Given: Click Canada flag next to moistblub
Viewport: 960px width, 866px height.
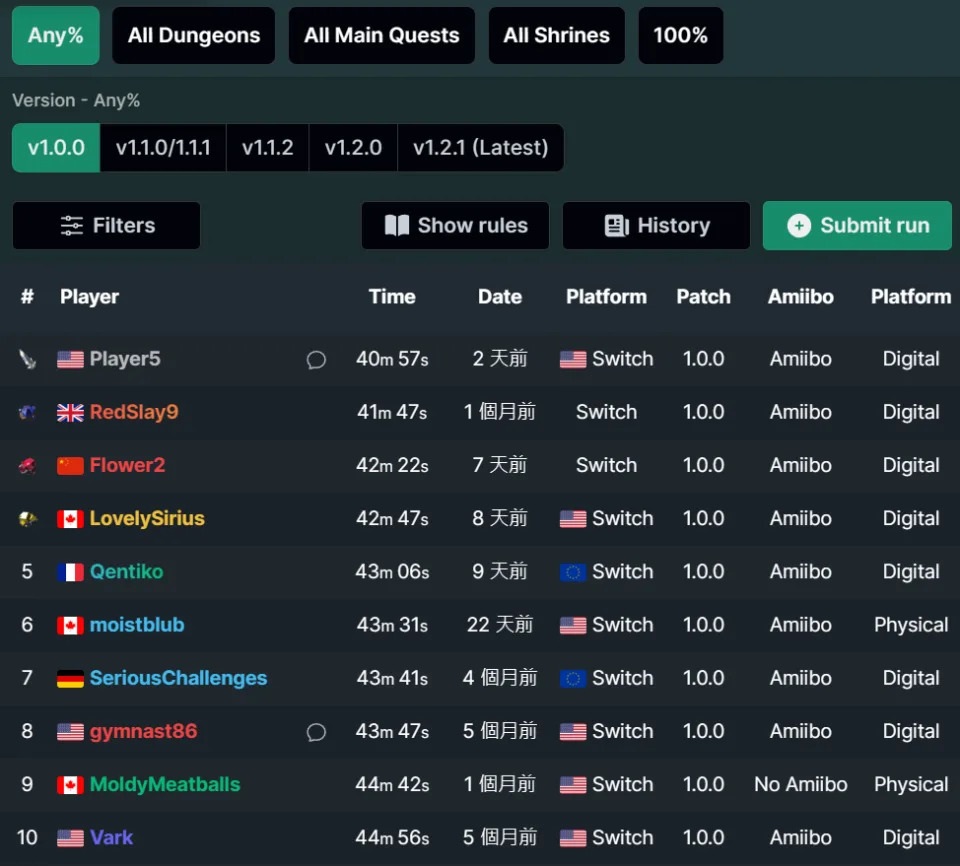Looking at the screenshot, I should tap(70, 626).
